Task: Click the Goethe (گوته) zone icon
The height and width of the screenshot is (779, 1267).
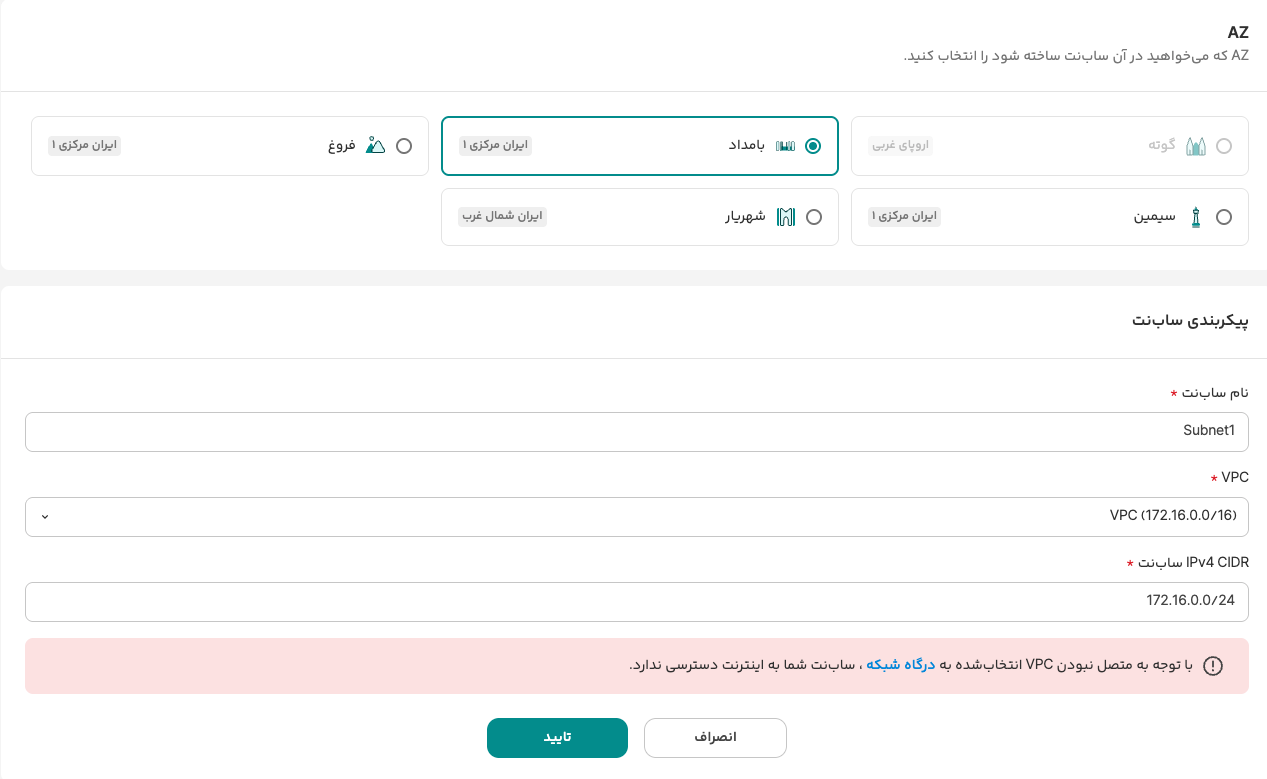Action: [1195, 146]
